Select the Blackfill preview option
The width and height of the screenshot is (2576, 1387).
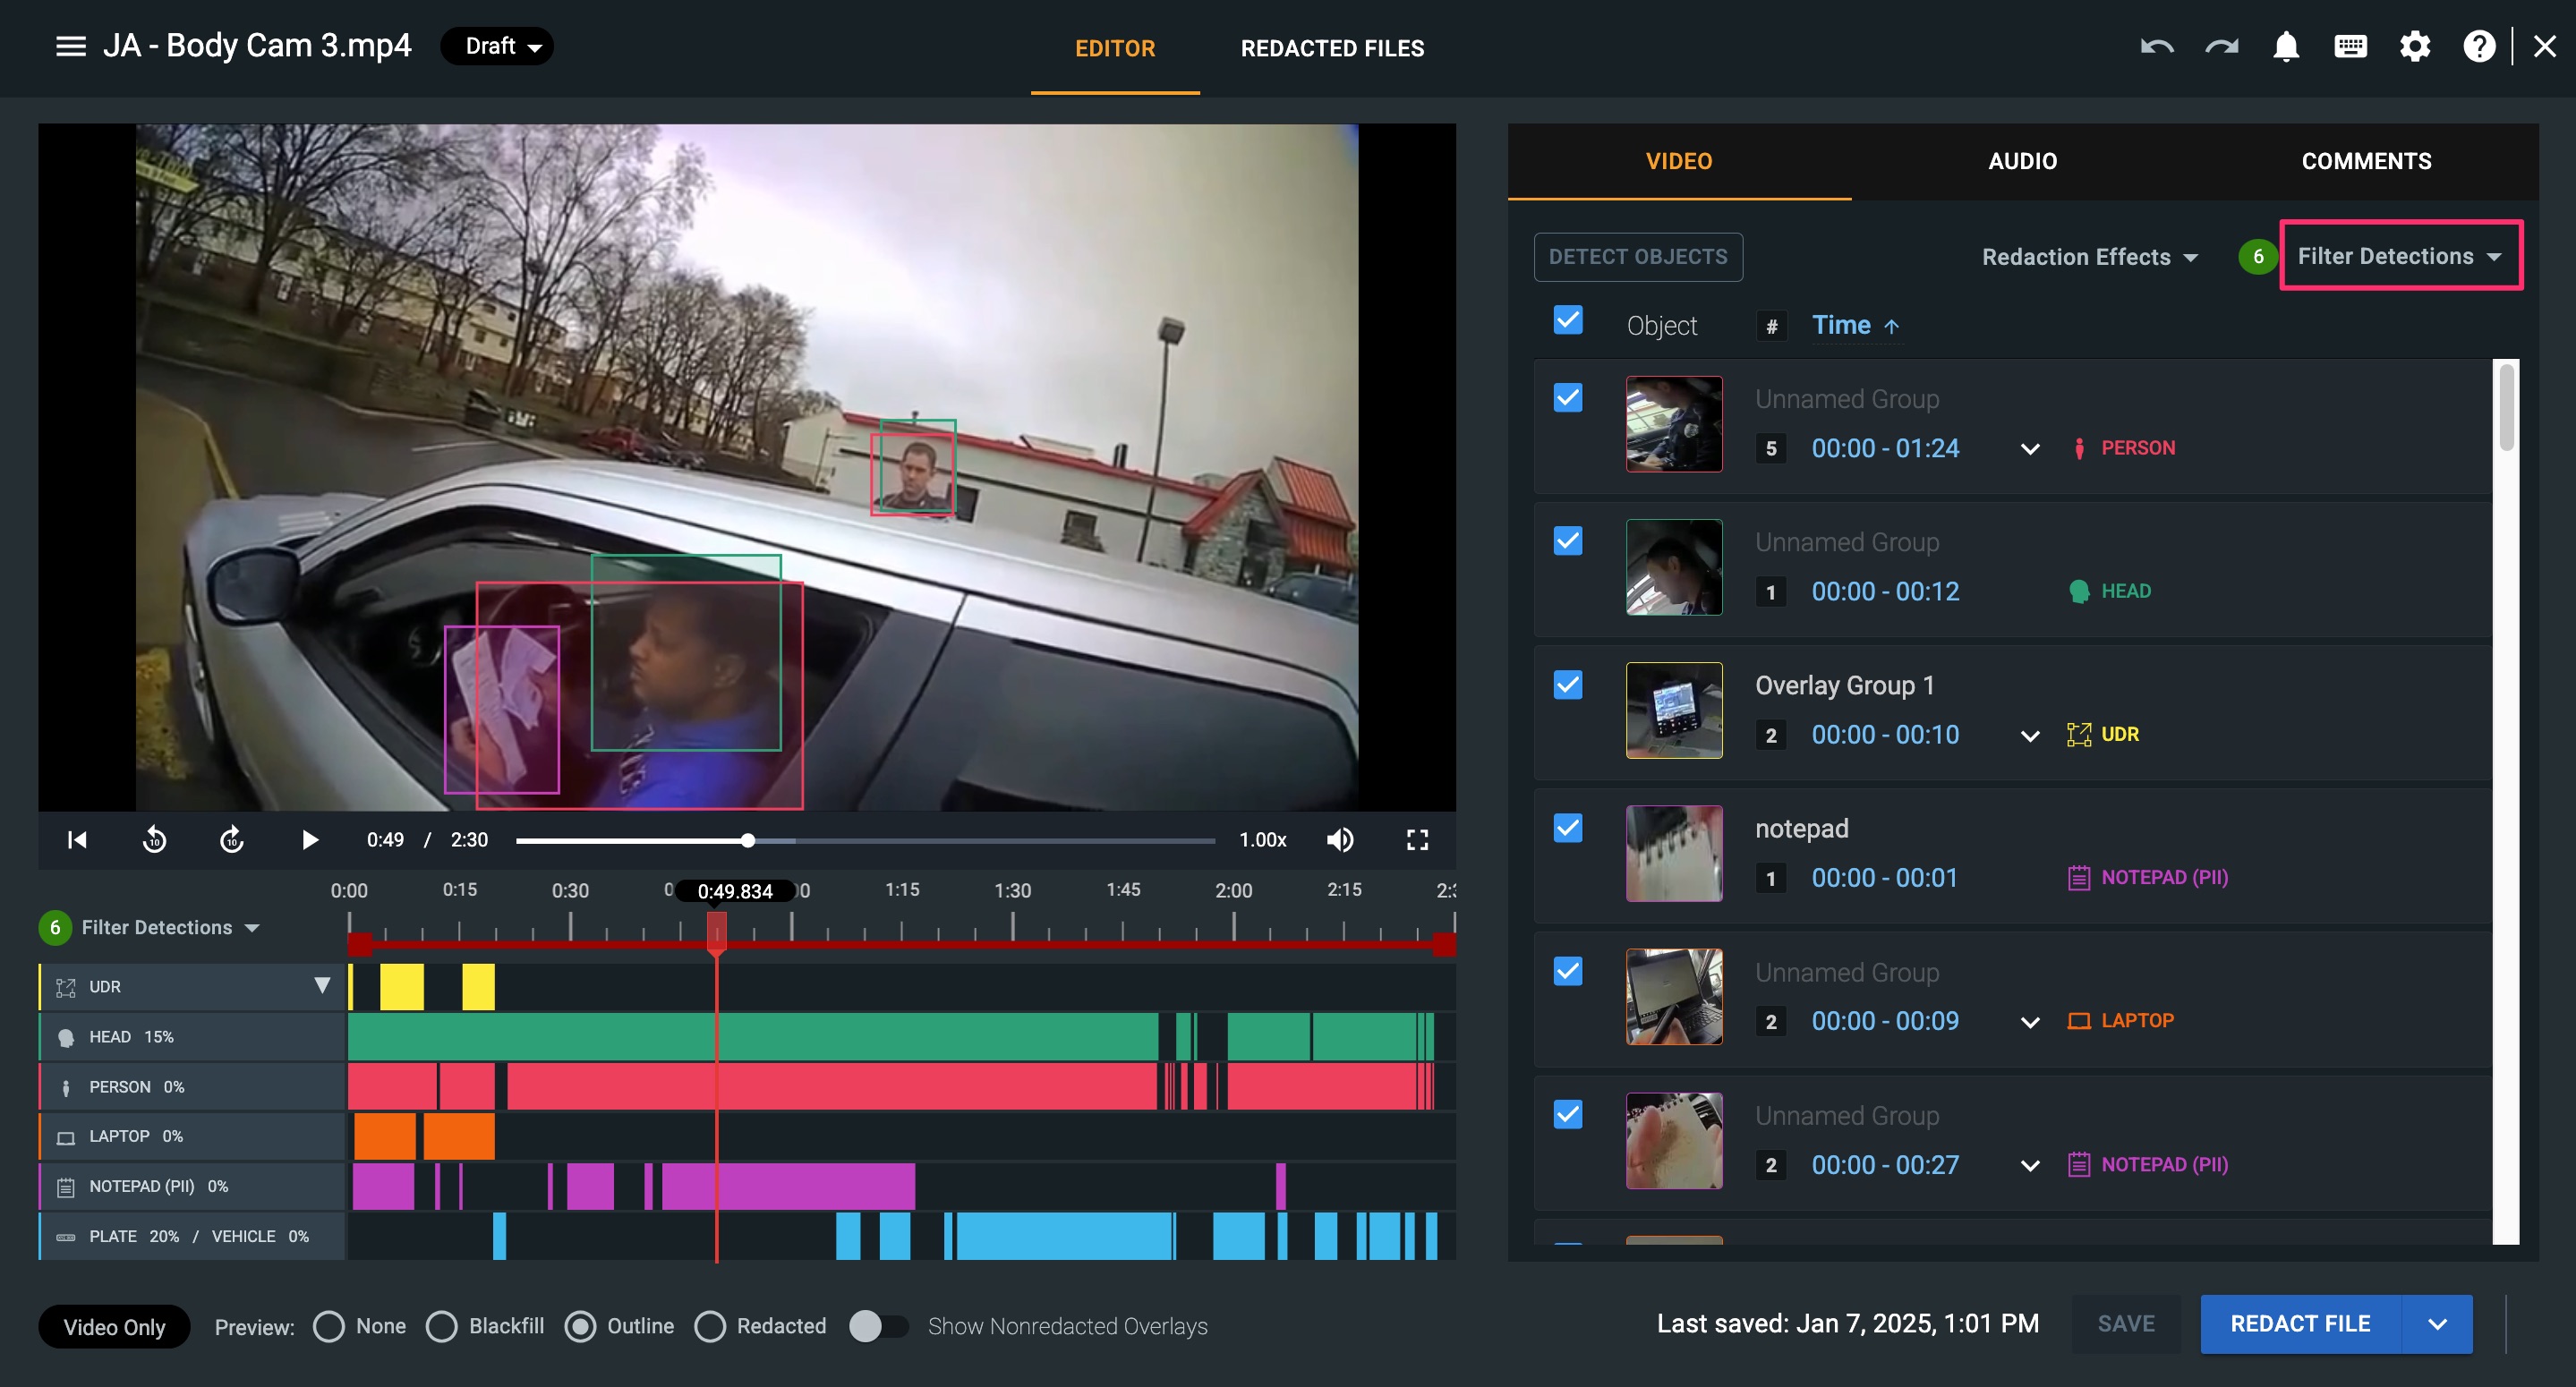coord(441,1326)
